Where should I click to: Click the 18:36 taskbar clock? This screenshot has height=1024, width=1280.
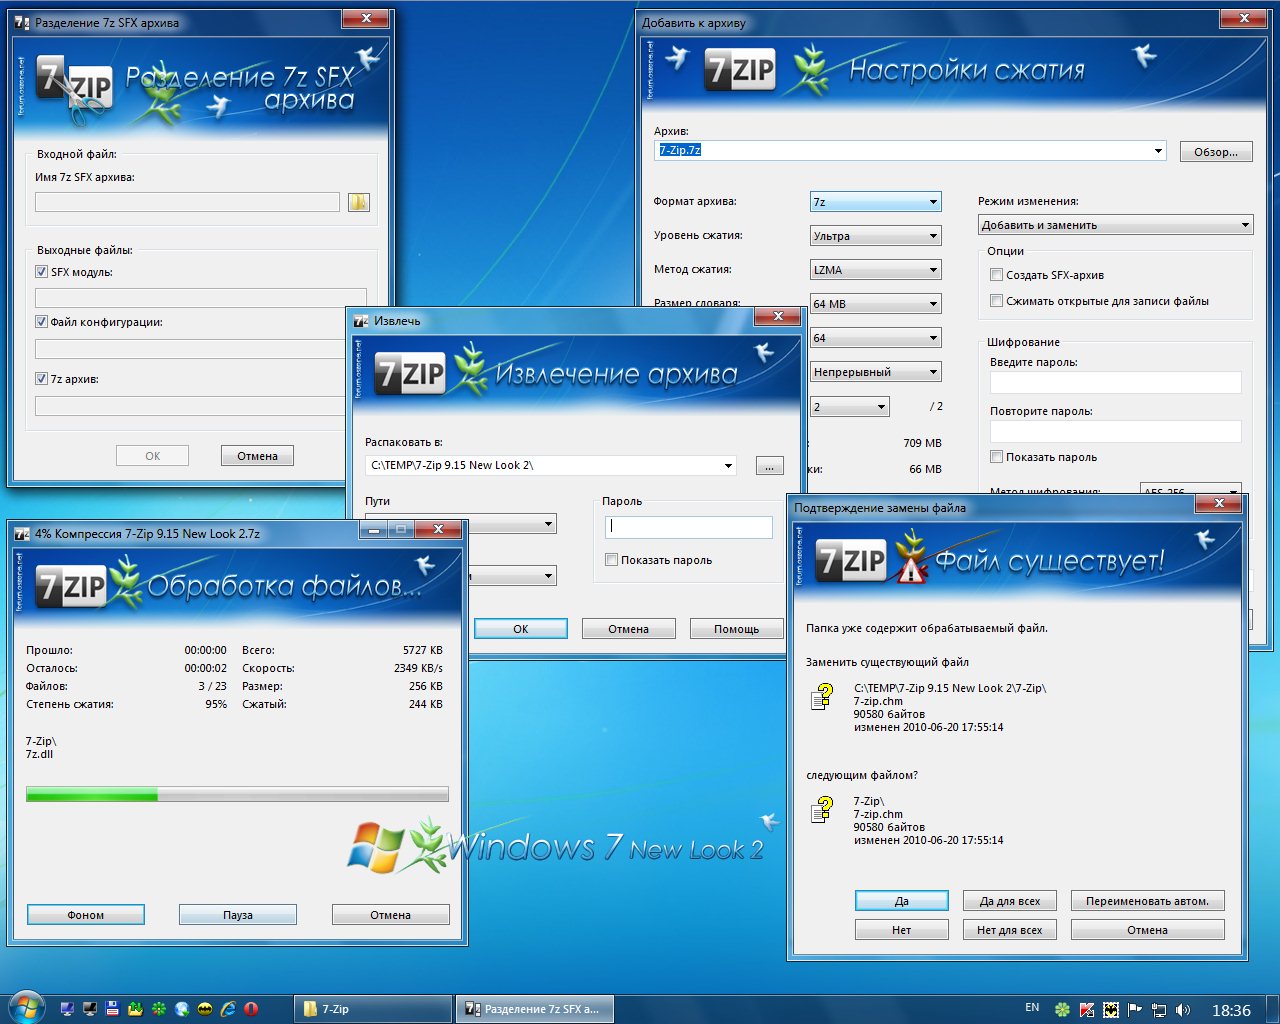1231,1010
